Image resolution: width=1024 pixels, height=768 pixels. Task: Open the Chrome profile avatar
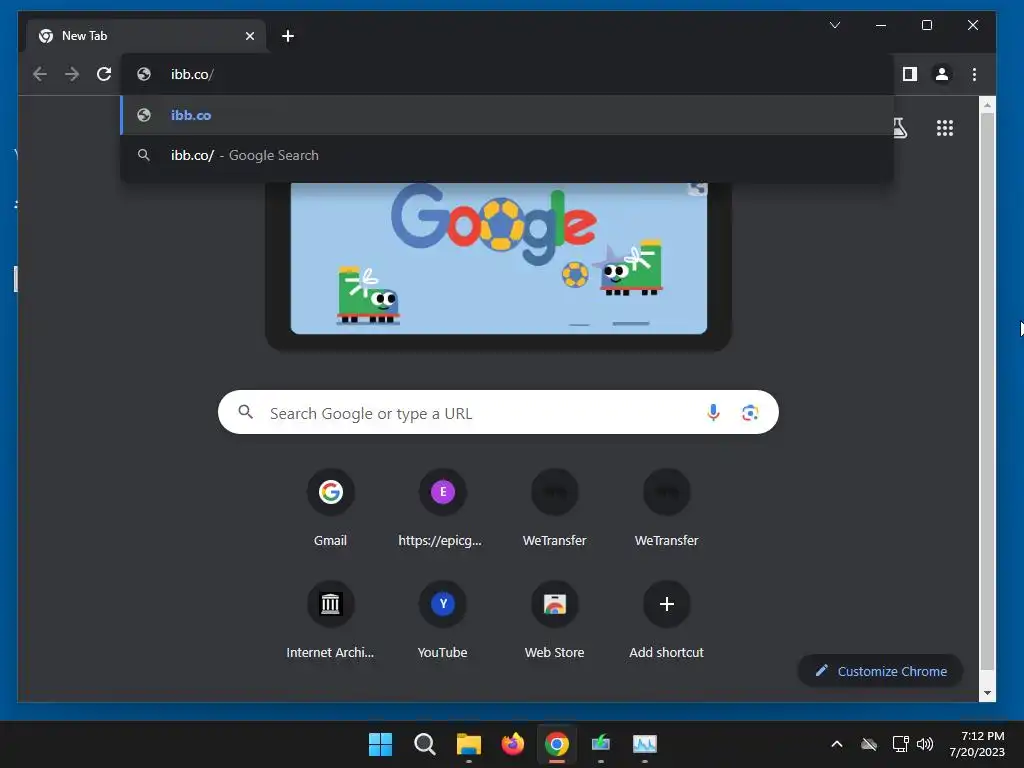click(x=942, y=74)
